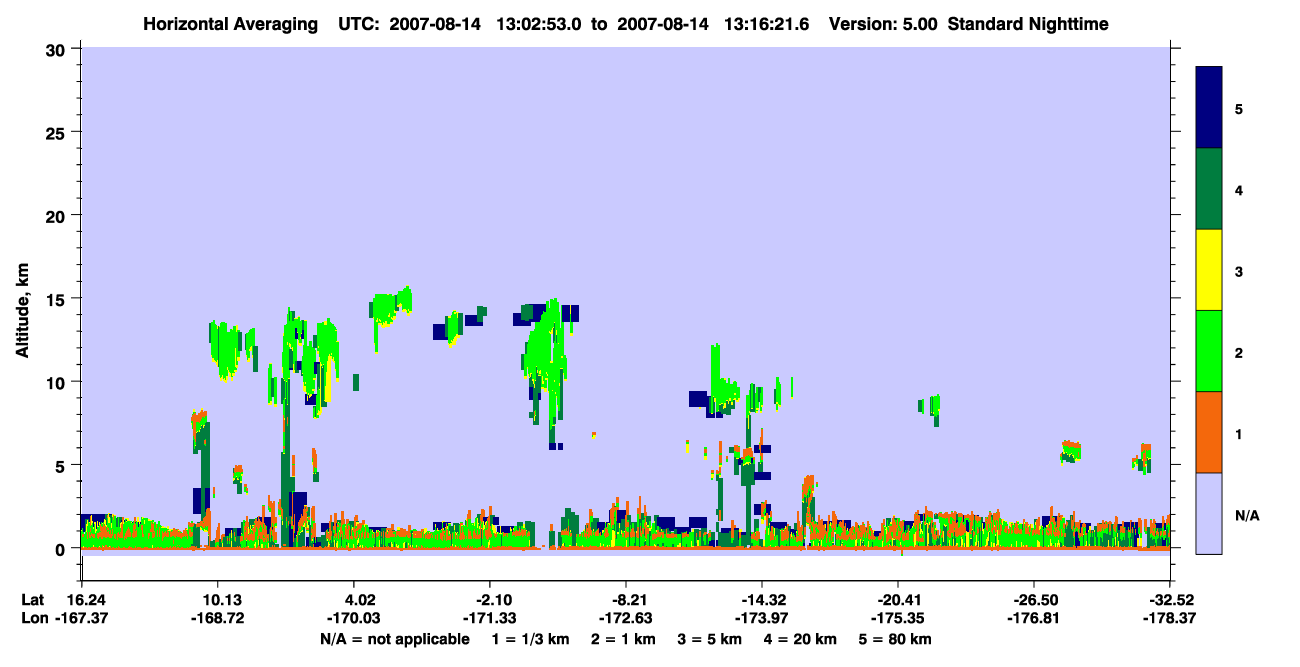Click the orange 1/3 km colorbar segment
The height and width of the screenshot is (667, 1300).
(1209, 432)
